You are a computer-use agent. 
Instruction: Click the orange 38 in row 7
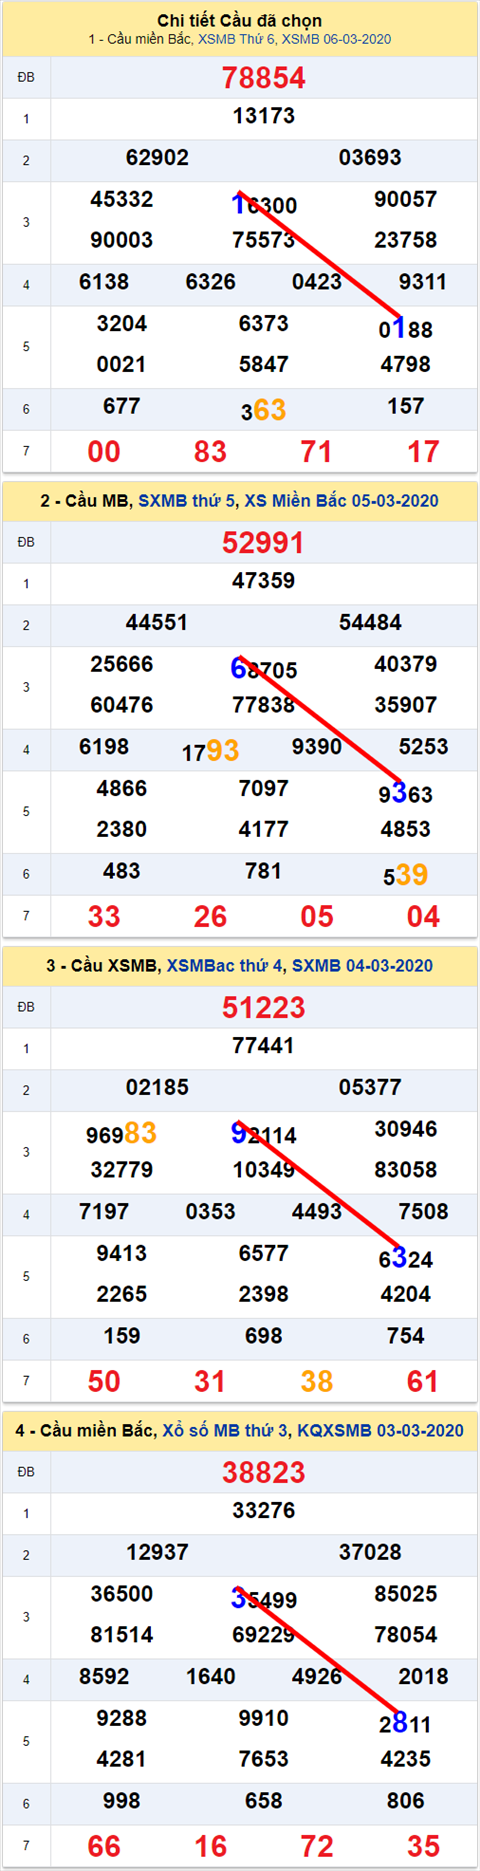point(317,1381)
